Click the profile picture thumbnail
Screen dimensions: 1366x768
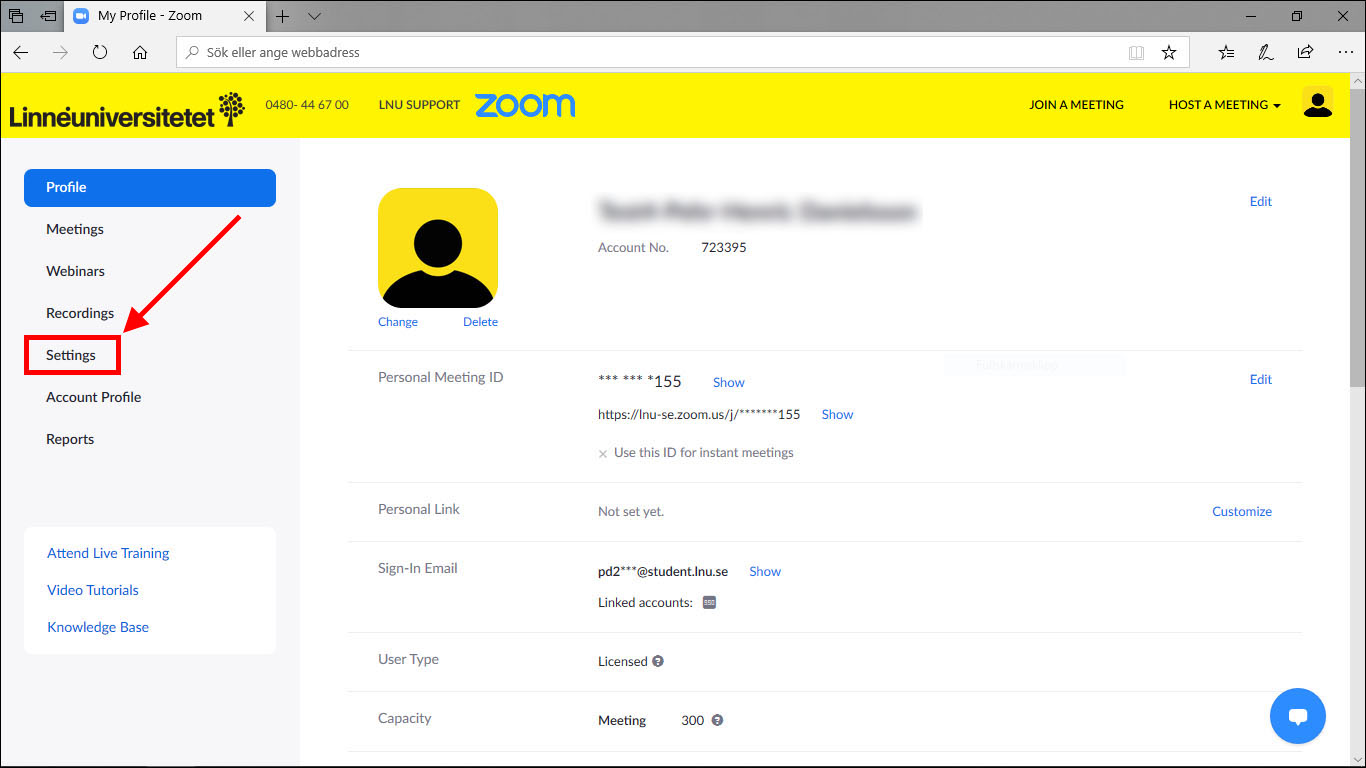[438, 248]
